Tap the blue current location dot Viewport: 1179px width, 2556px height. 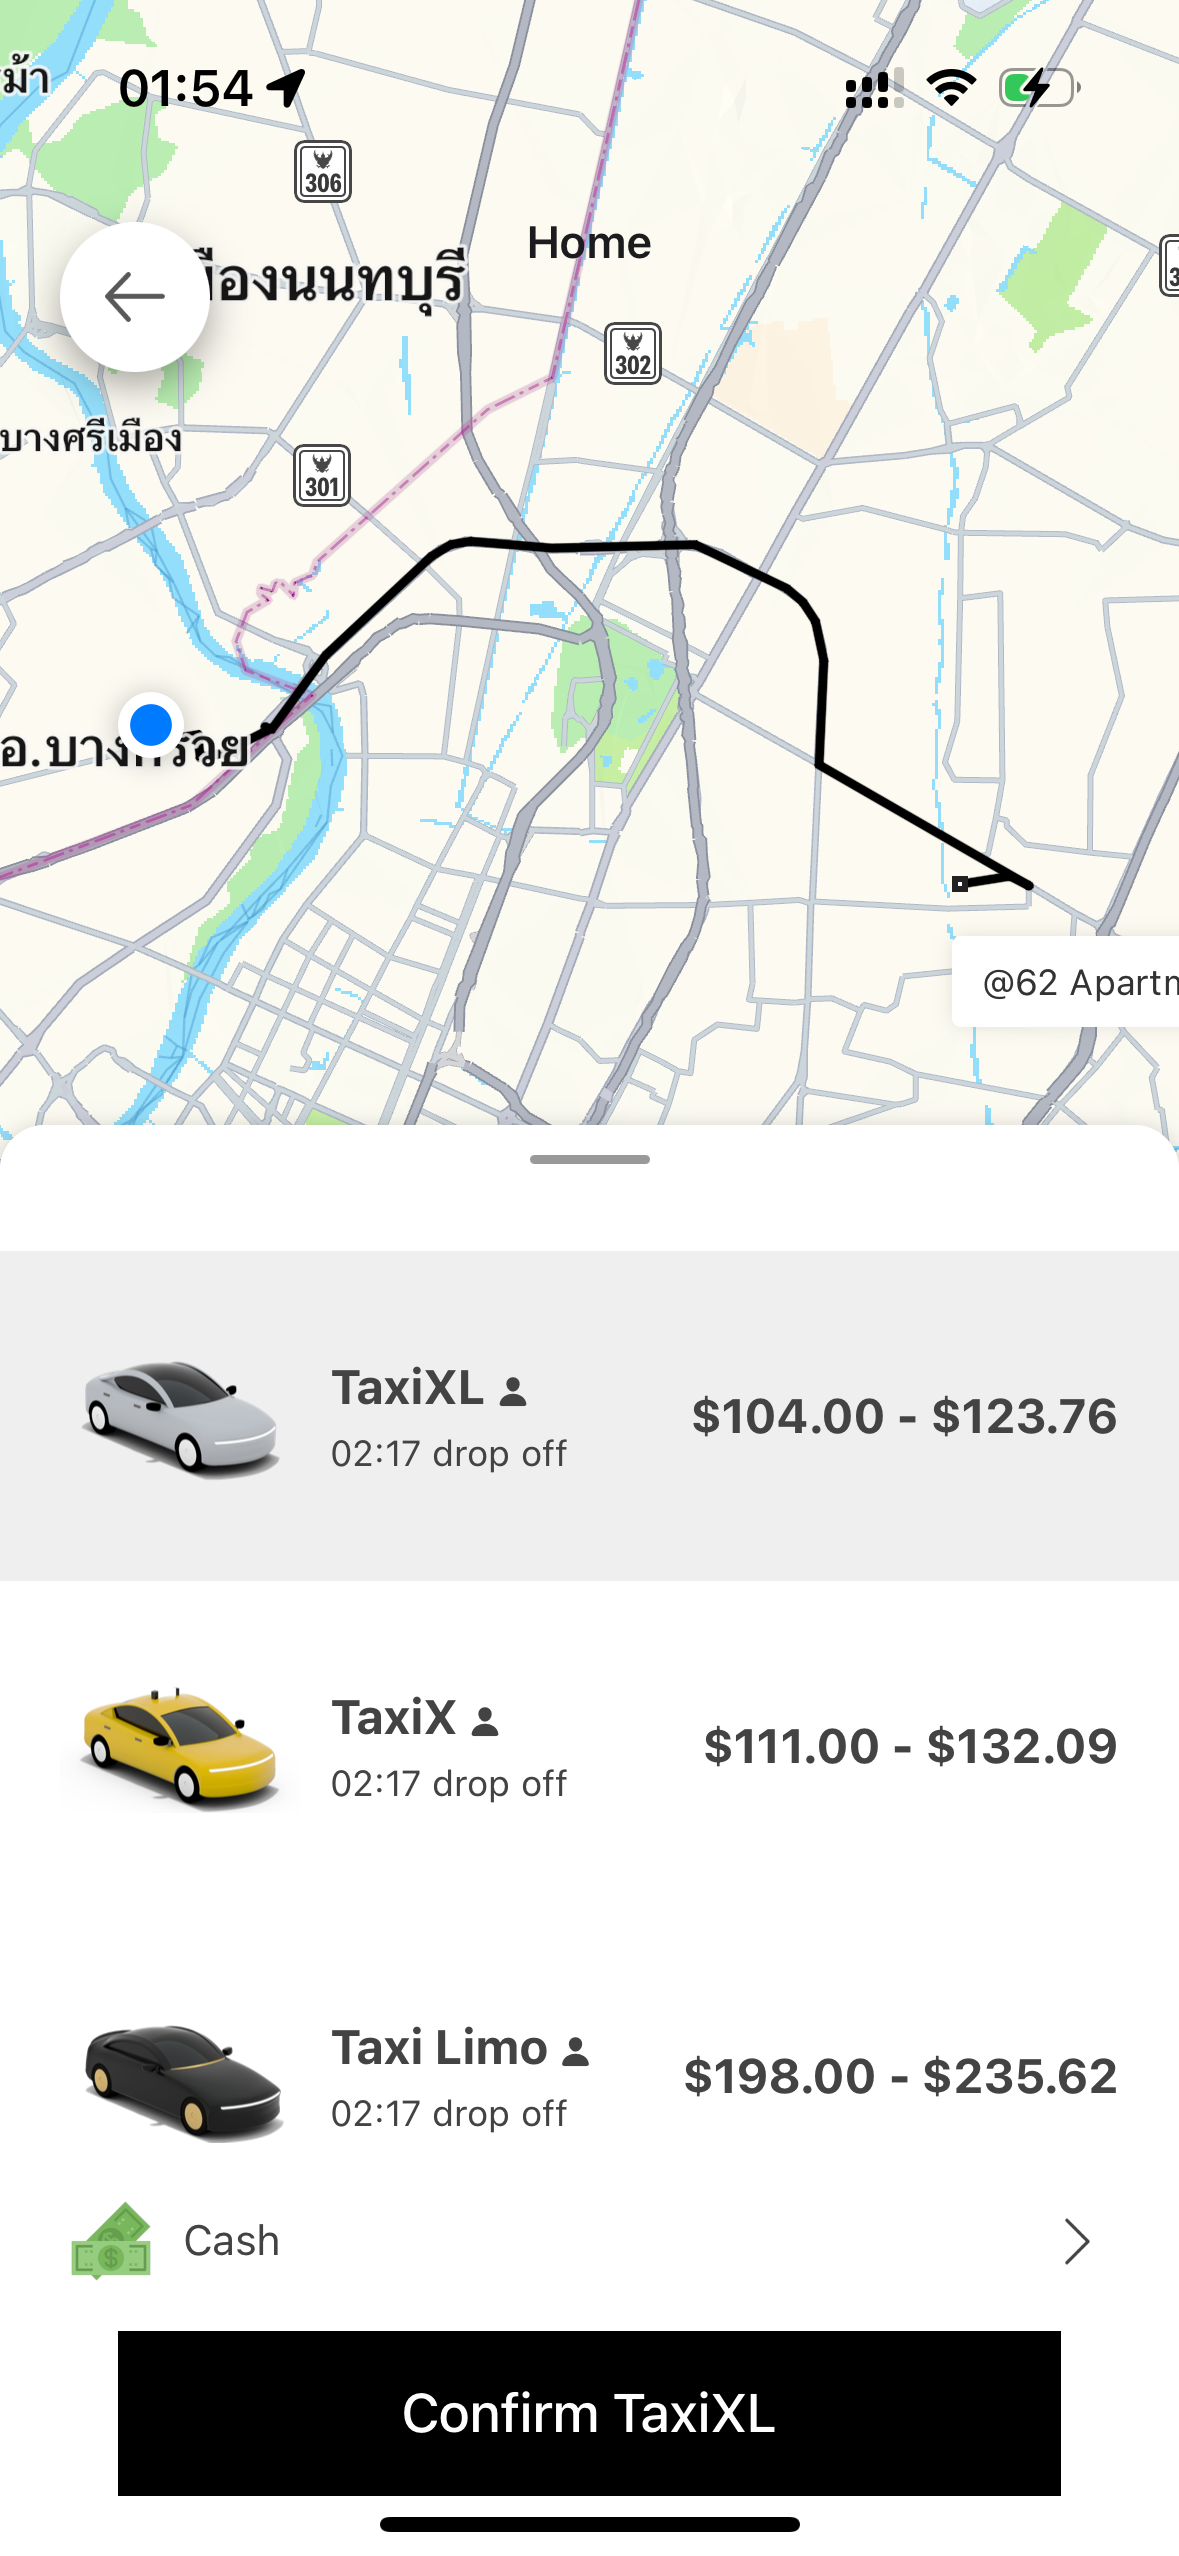point(151,725)
